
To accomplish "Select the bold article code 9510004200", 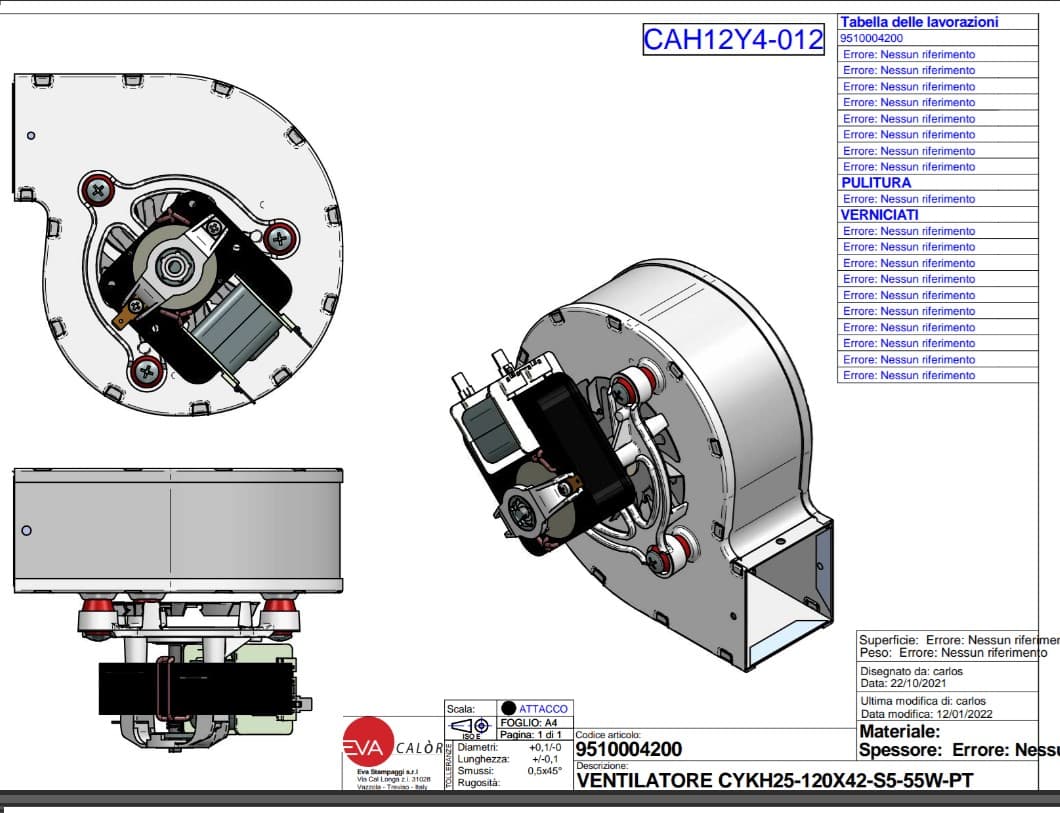I will 629,749.
